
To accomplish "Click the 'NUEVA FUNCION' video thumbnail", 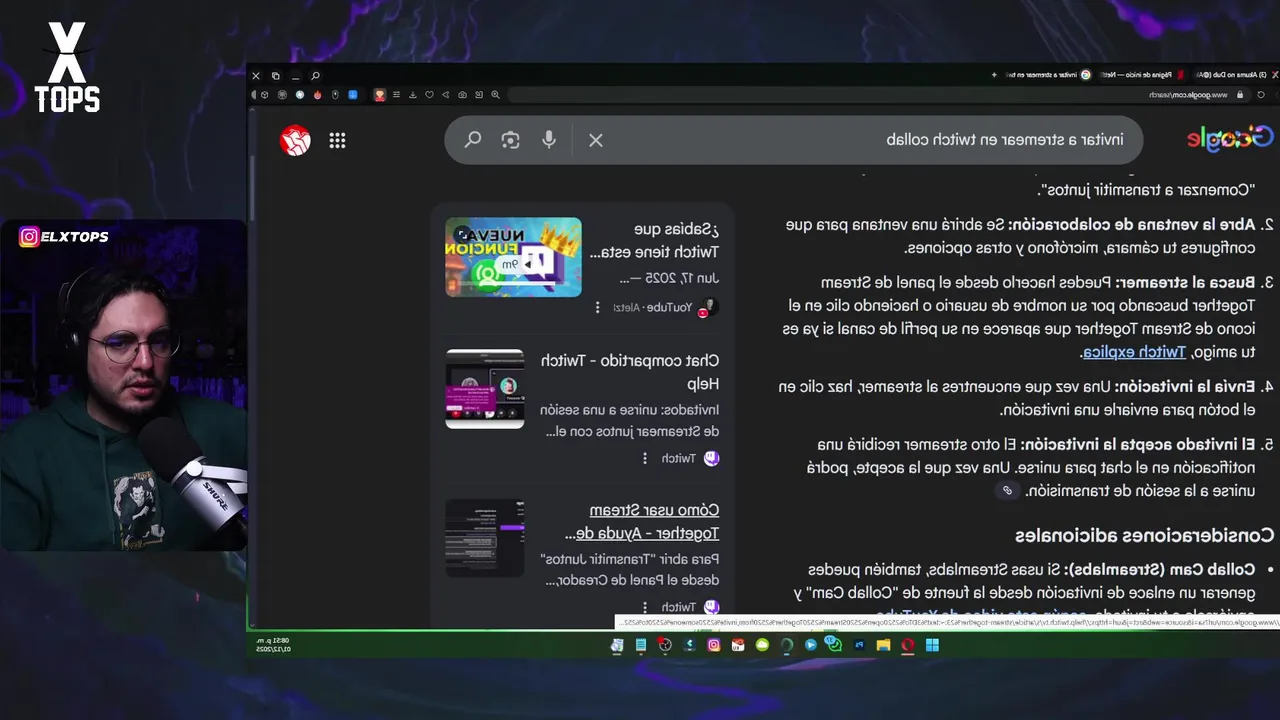I will click(x=513, y=257).
